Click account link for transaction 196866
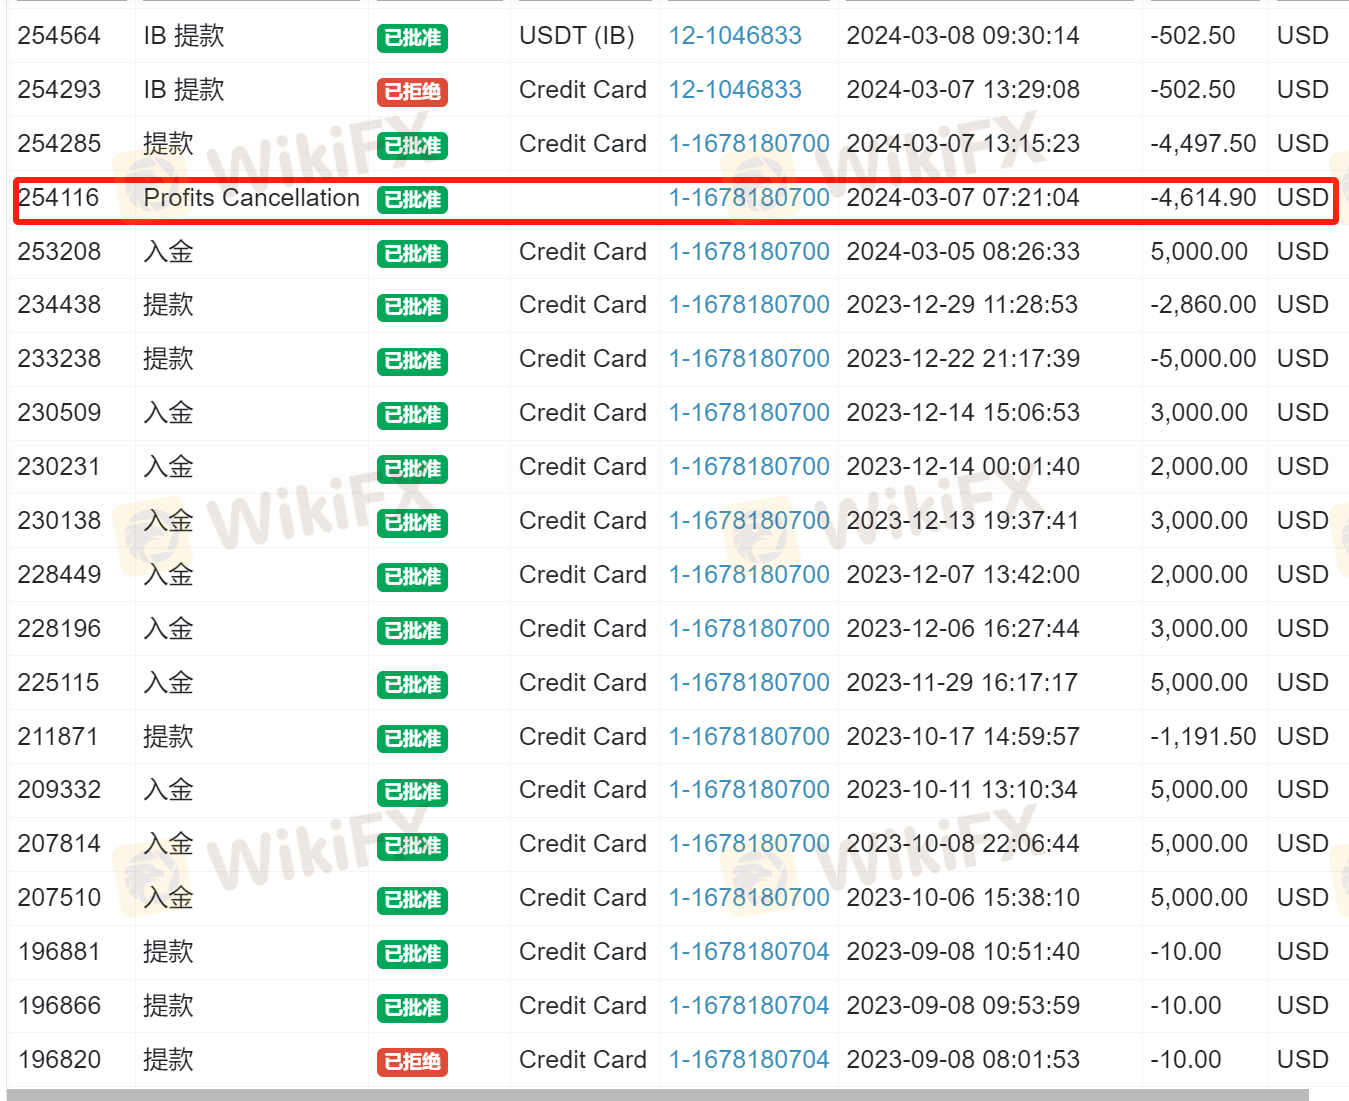Image resolution: width=1349 pixels, height=1101 pixels. click(749, 1006)
